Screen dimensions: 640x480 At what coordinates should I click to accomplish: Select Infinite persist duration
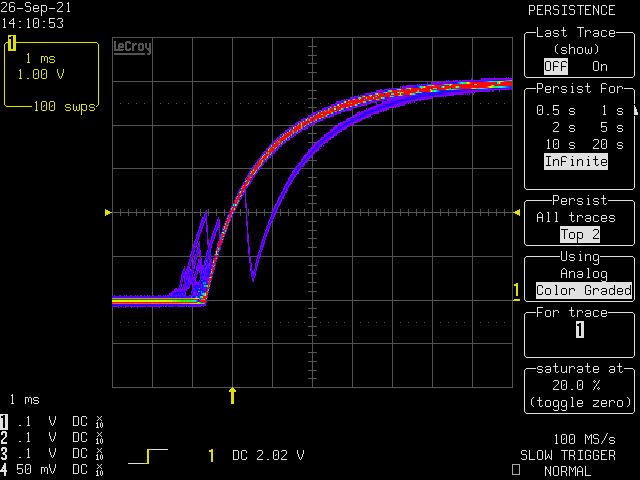(575, 161)
